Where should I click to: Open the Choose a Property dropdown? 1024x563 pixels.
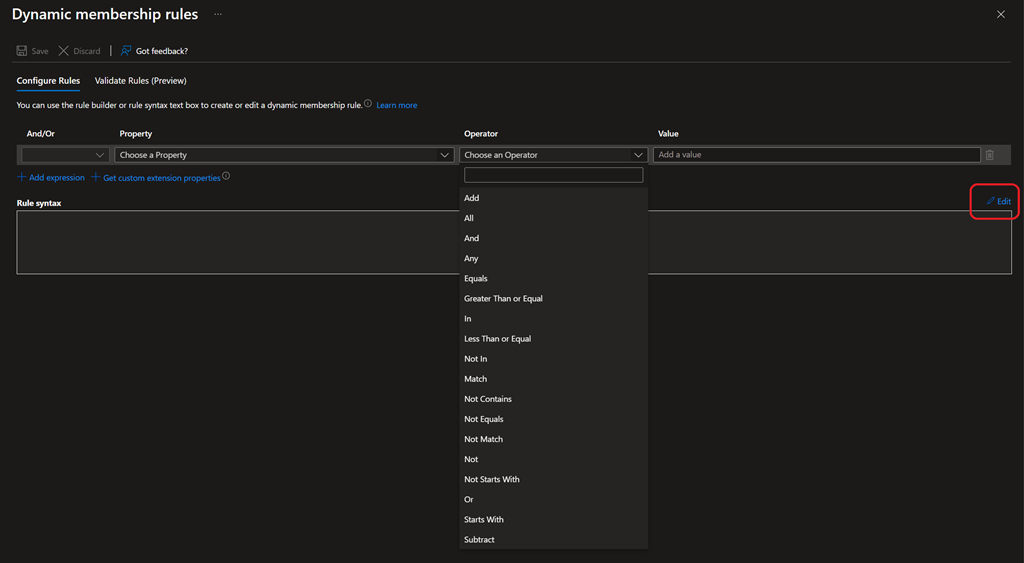click(285, 155)
